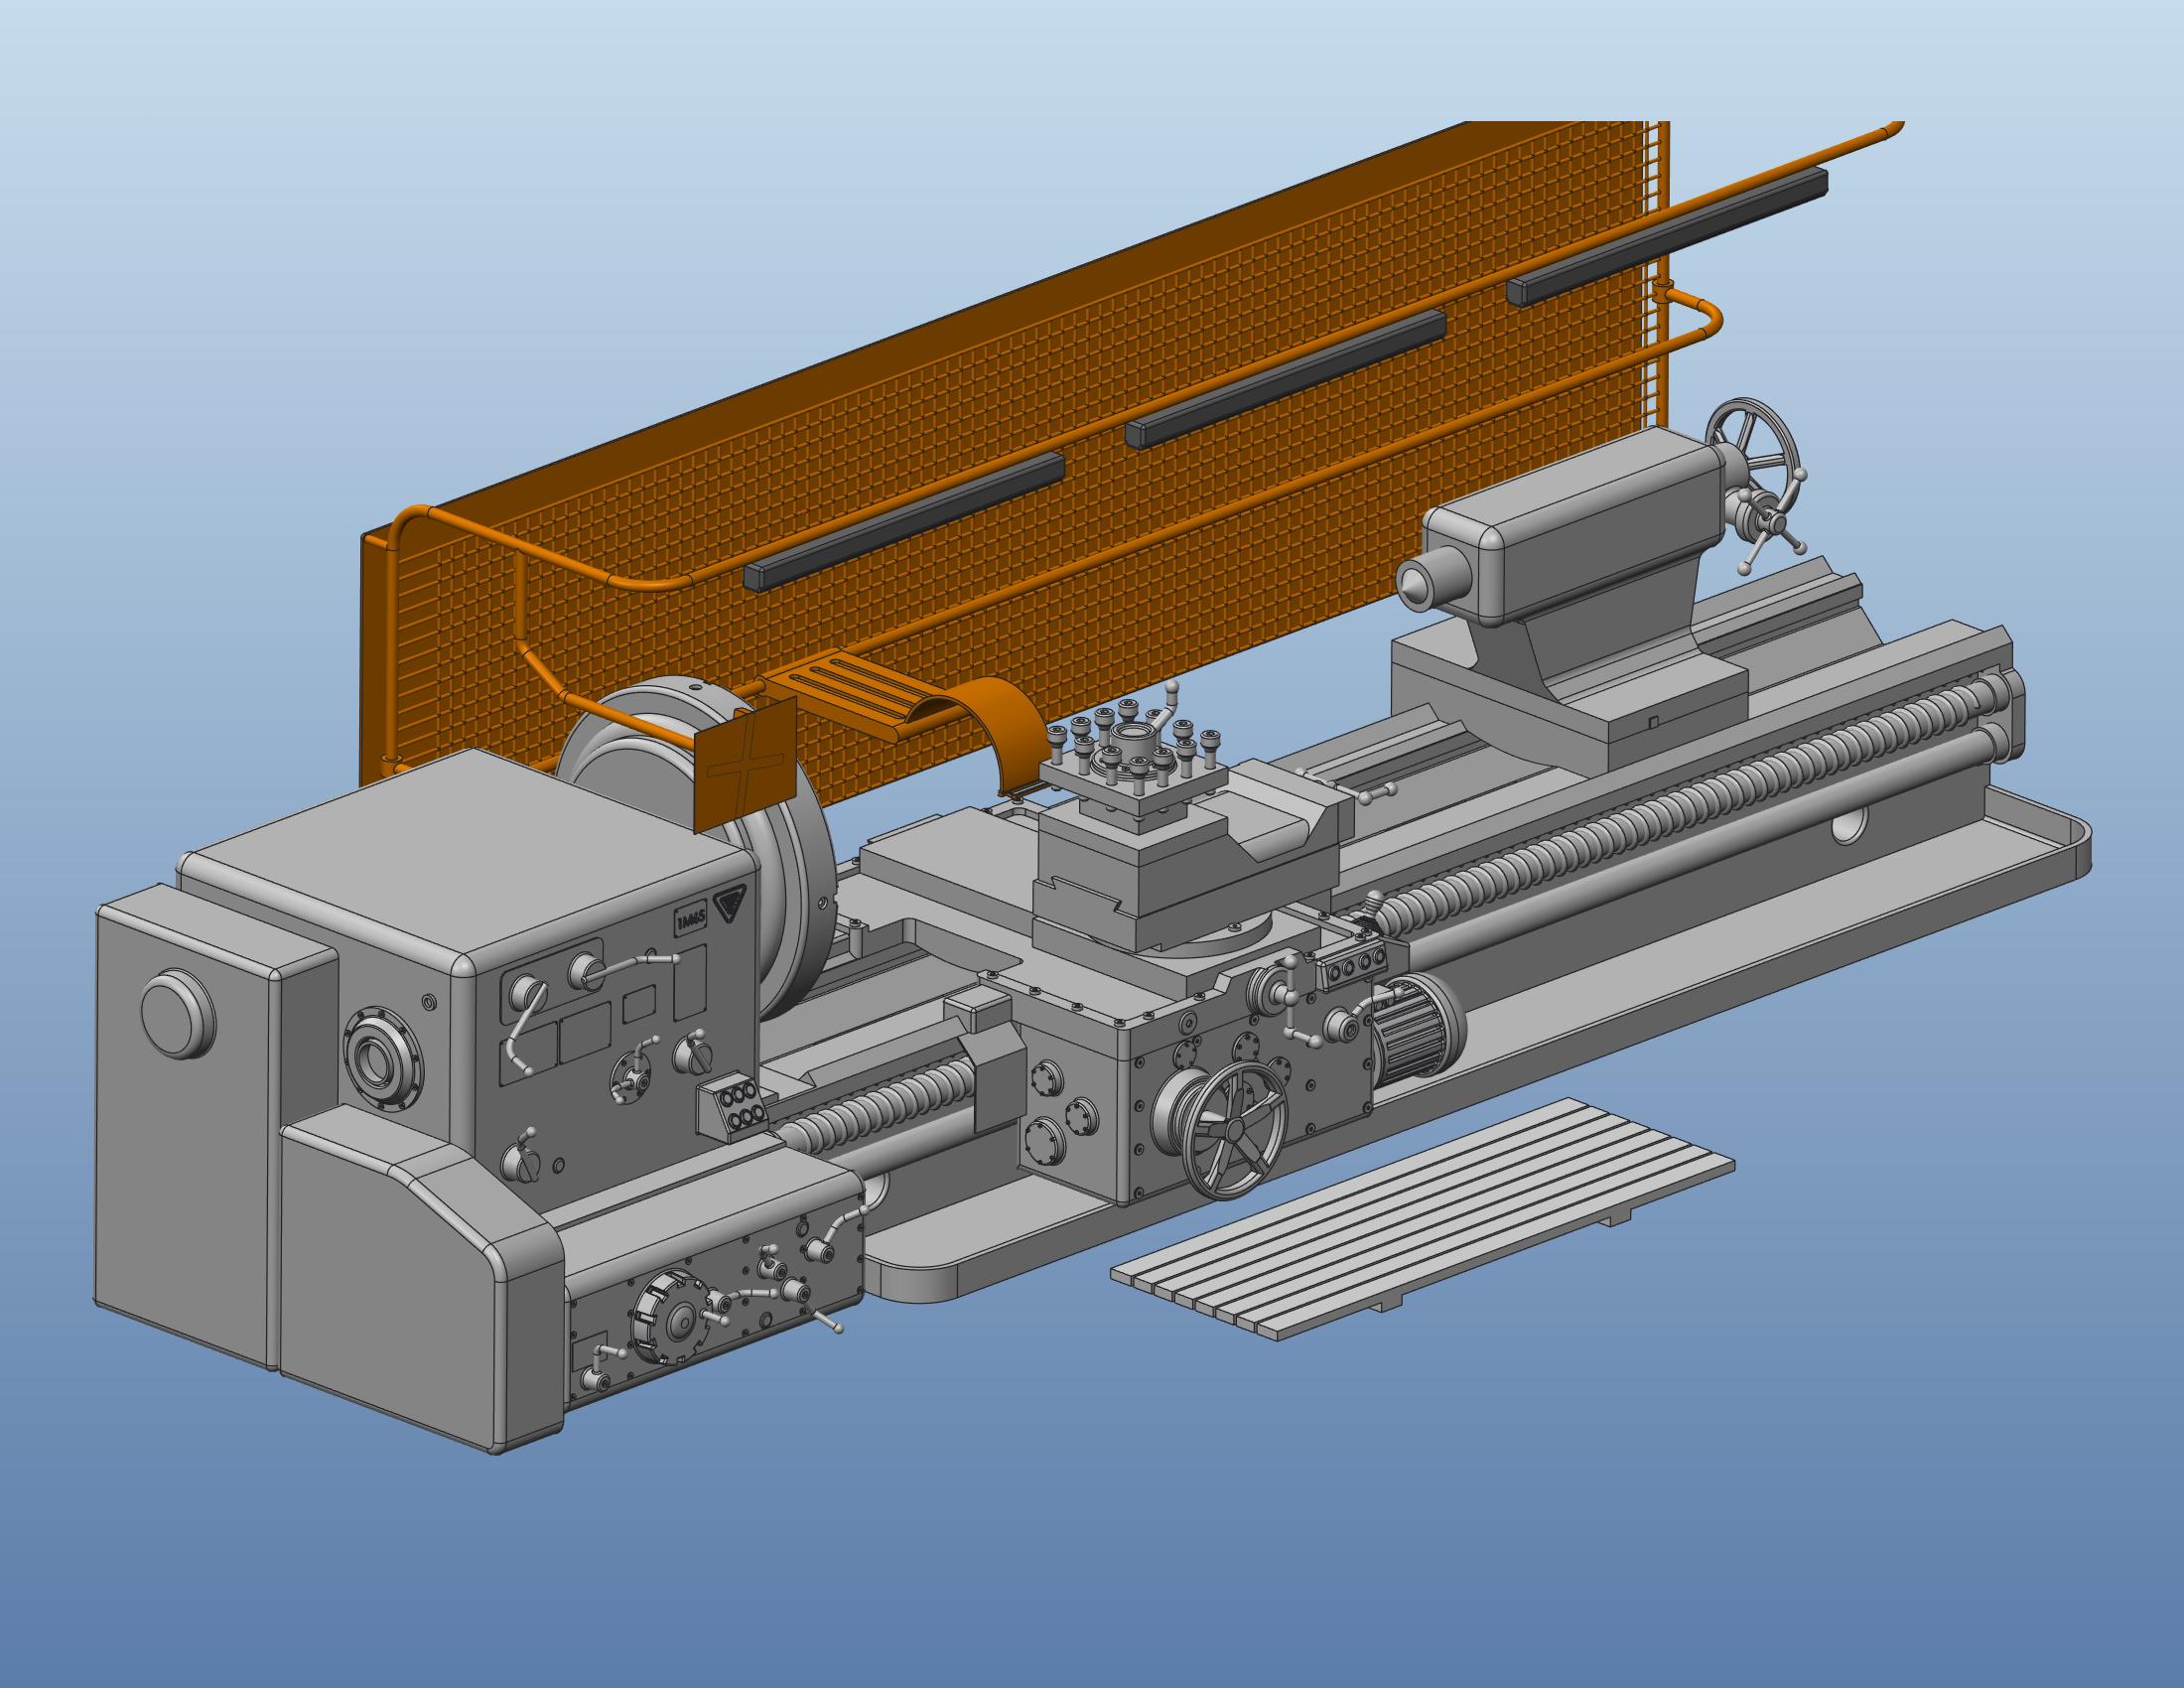
Task: Select the dark bar on the mesh nearest the tailstock
Action: 1667,235
